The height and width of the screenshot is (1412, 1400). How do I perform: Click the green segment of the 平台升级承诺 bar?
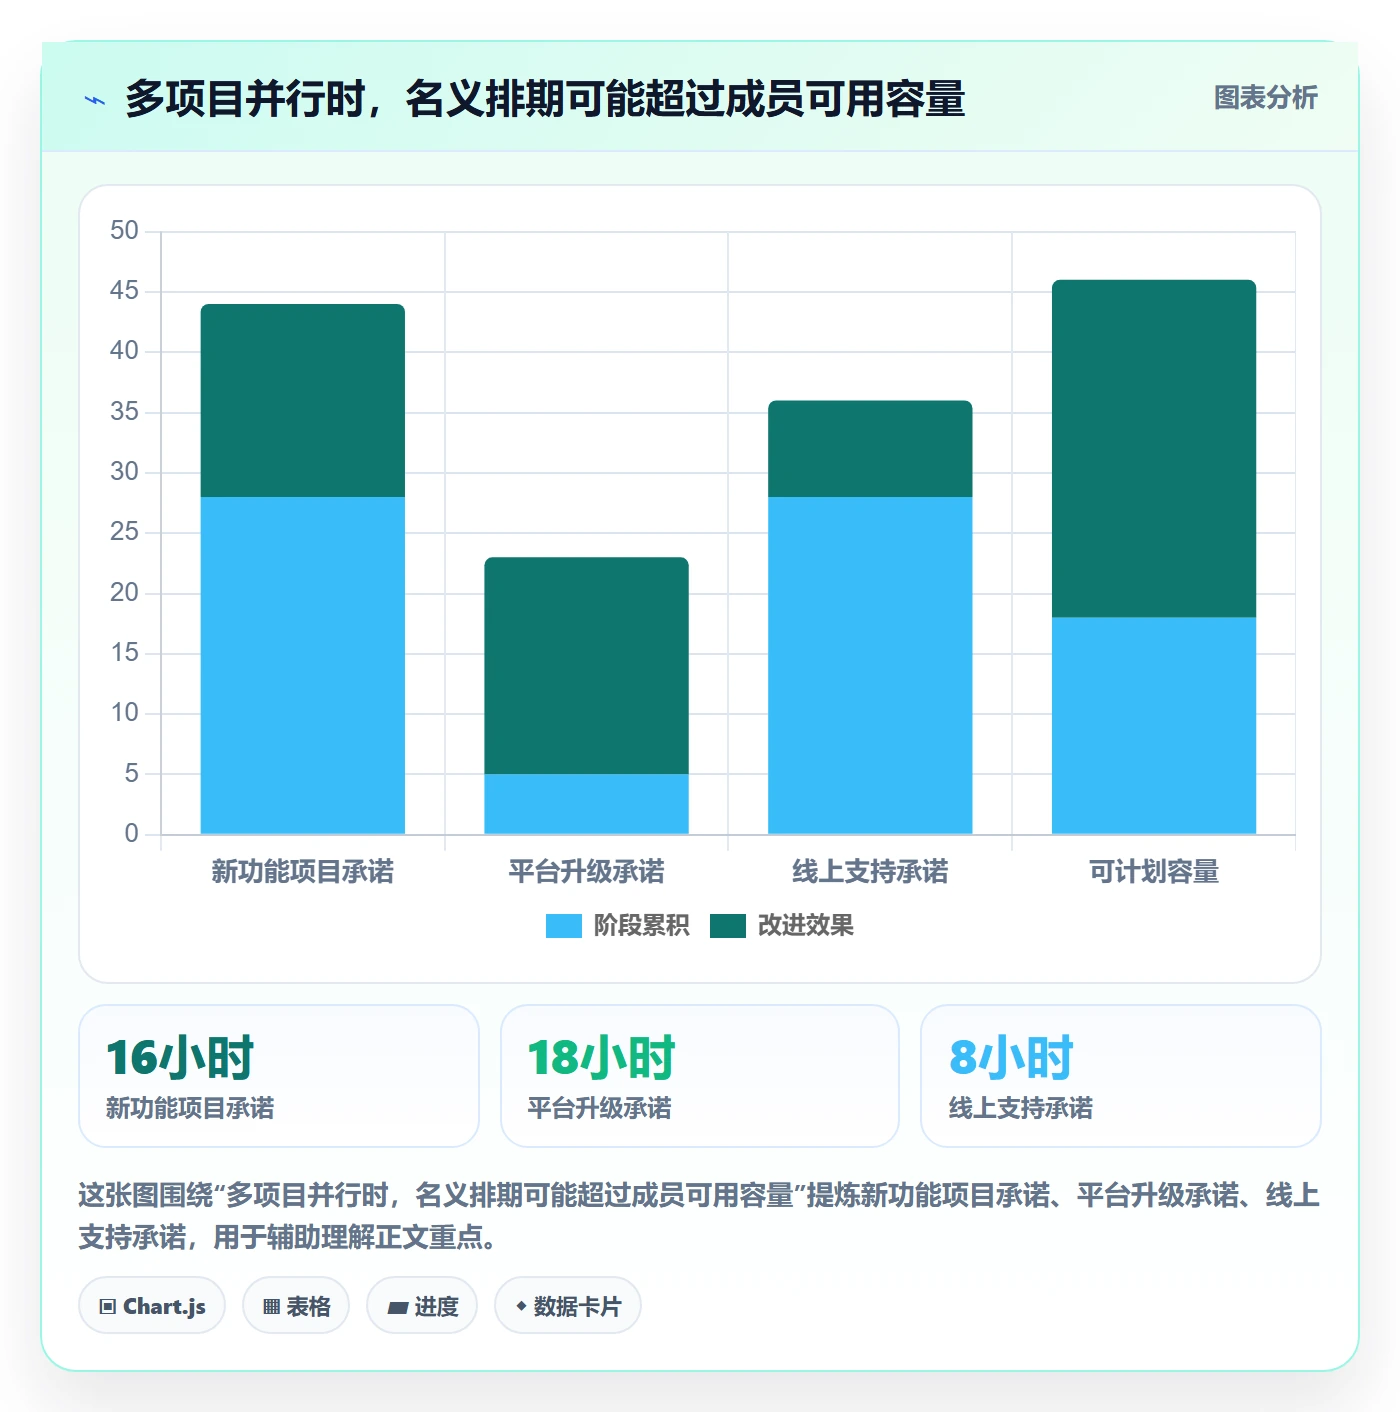586,665
